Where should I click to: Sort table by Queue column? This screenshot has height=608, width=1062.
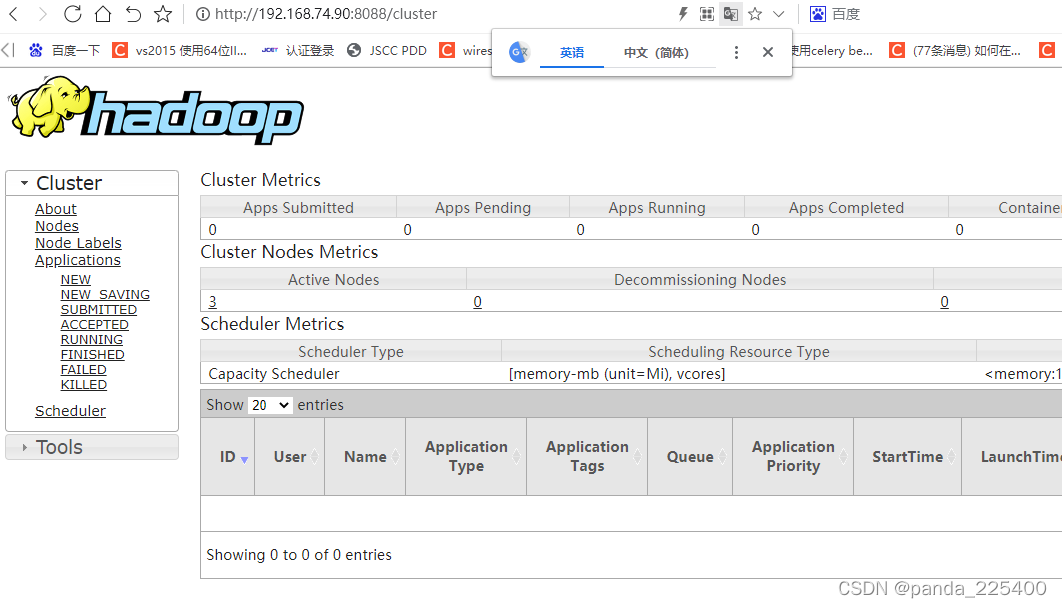[690, 457]
